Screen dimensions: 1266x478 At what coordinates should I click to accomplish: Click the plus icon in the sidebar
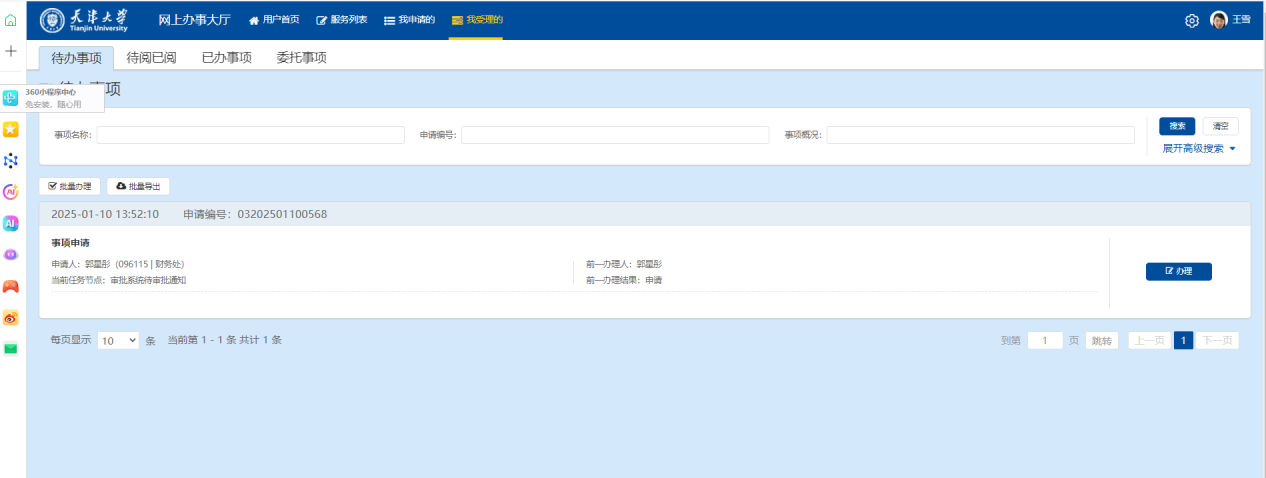pos(11,51)
